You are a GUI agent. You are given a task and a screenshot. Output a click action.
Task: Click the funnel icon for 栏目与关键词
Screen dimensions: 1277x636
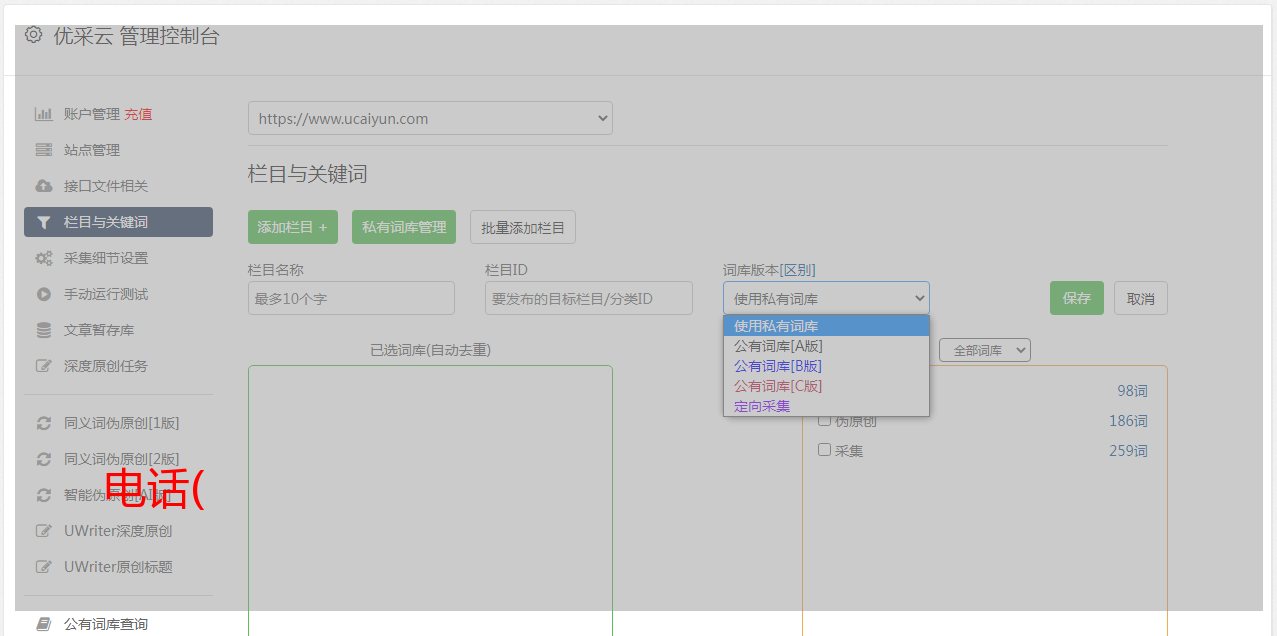[44, 222]
